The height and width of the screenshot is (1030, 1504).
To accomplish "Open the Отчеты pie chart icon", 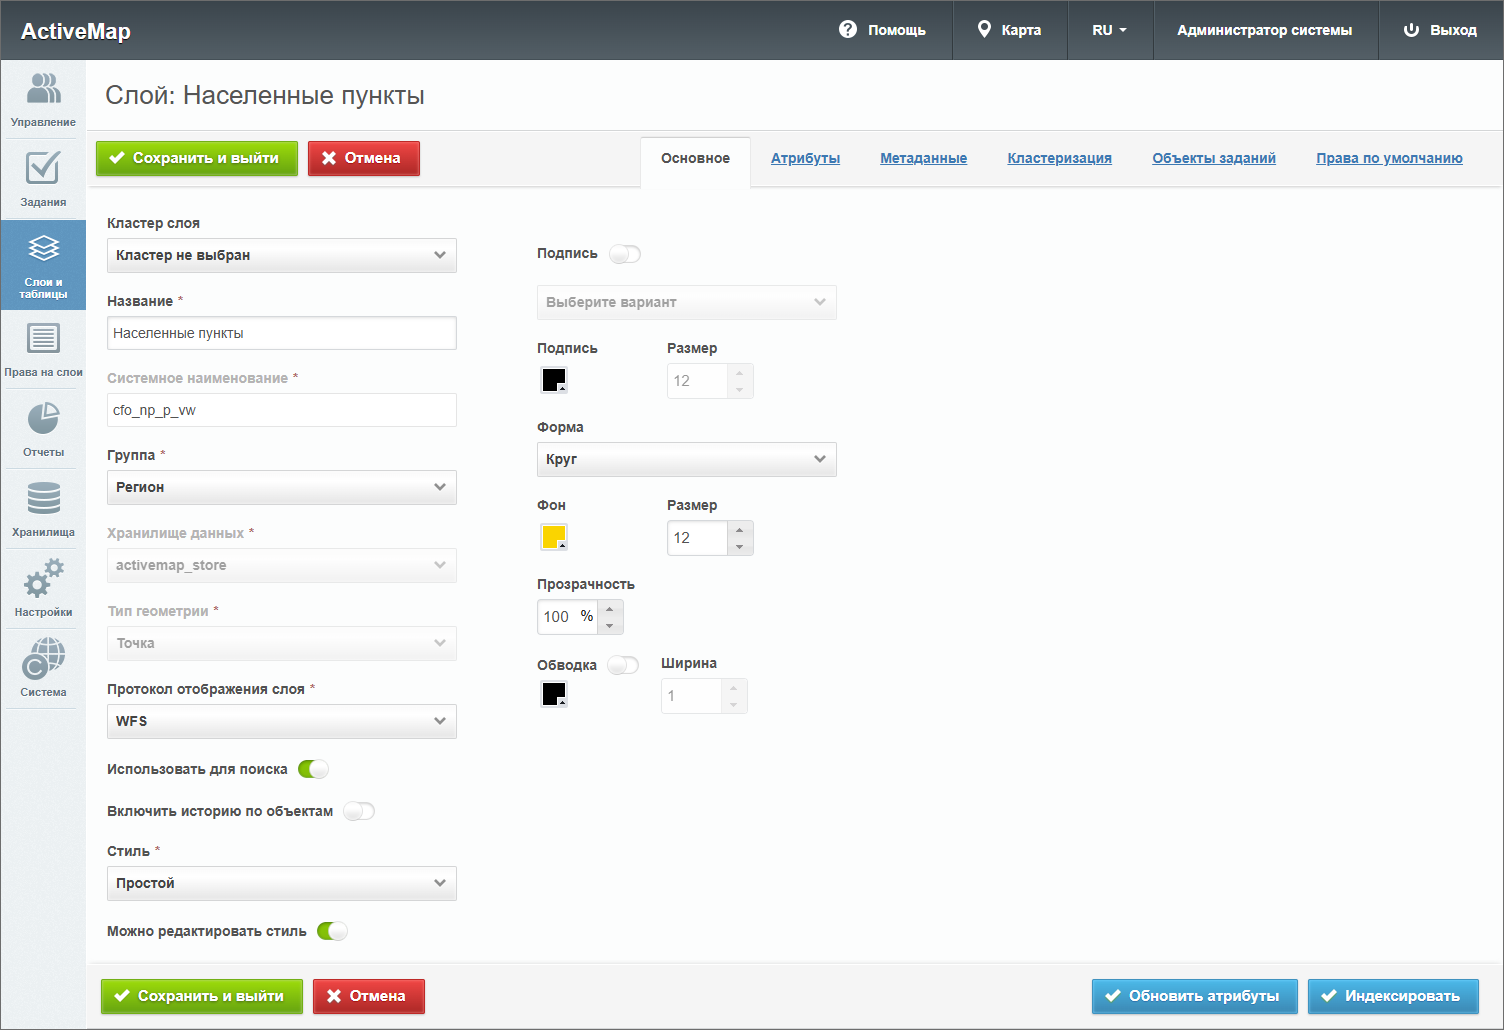I will tap(43, 429).
